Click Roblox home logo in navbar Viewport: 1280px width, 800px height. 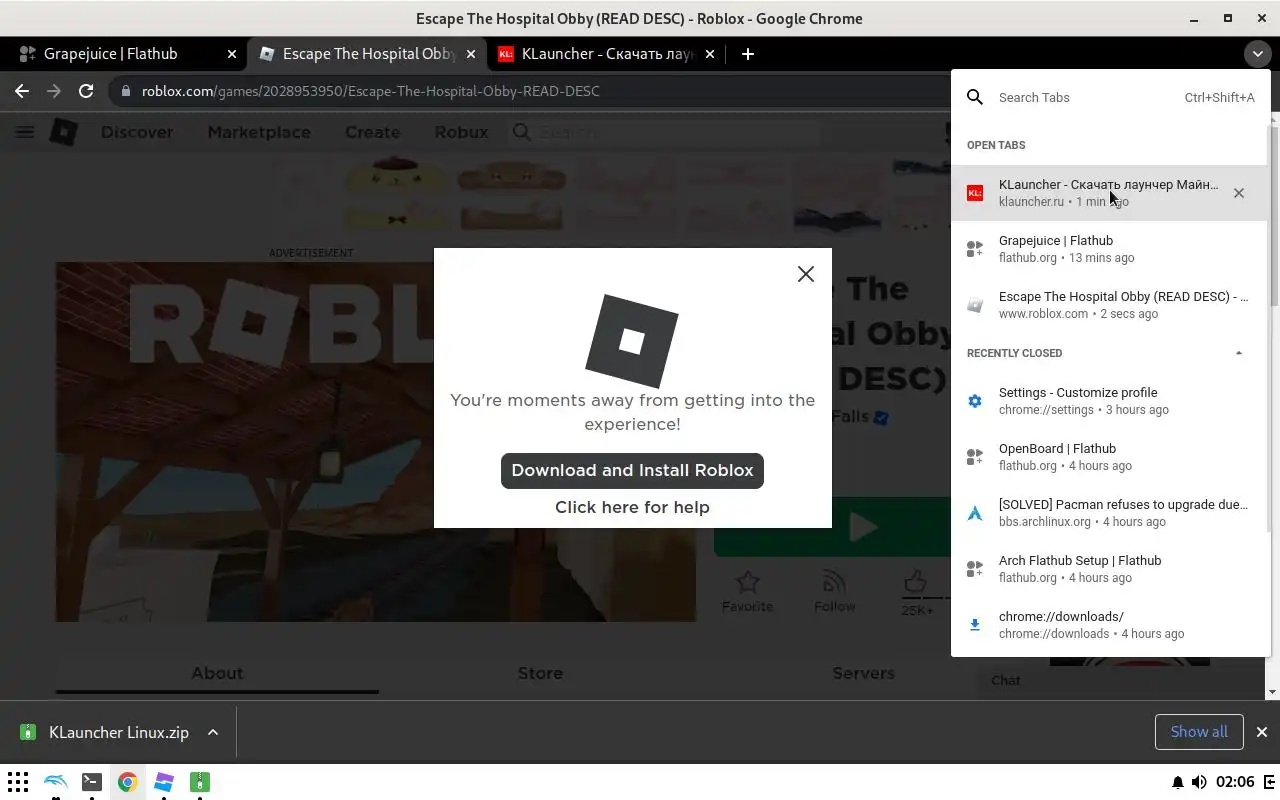64,132
